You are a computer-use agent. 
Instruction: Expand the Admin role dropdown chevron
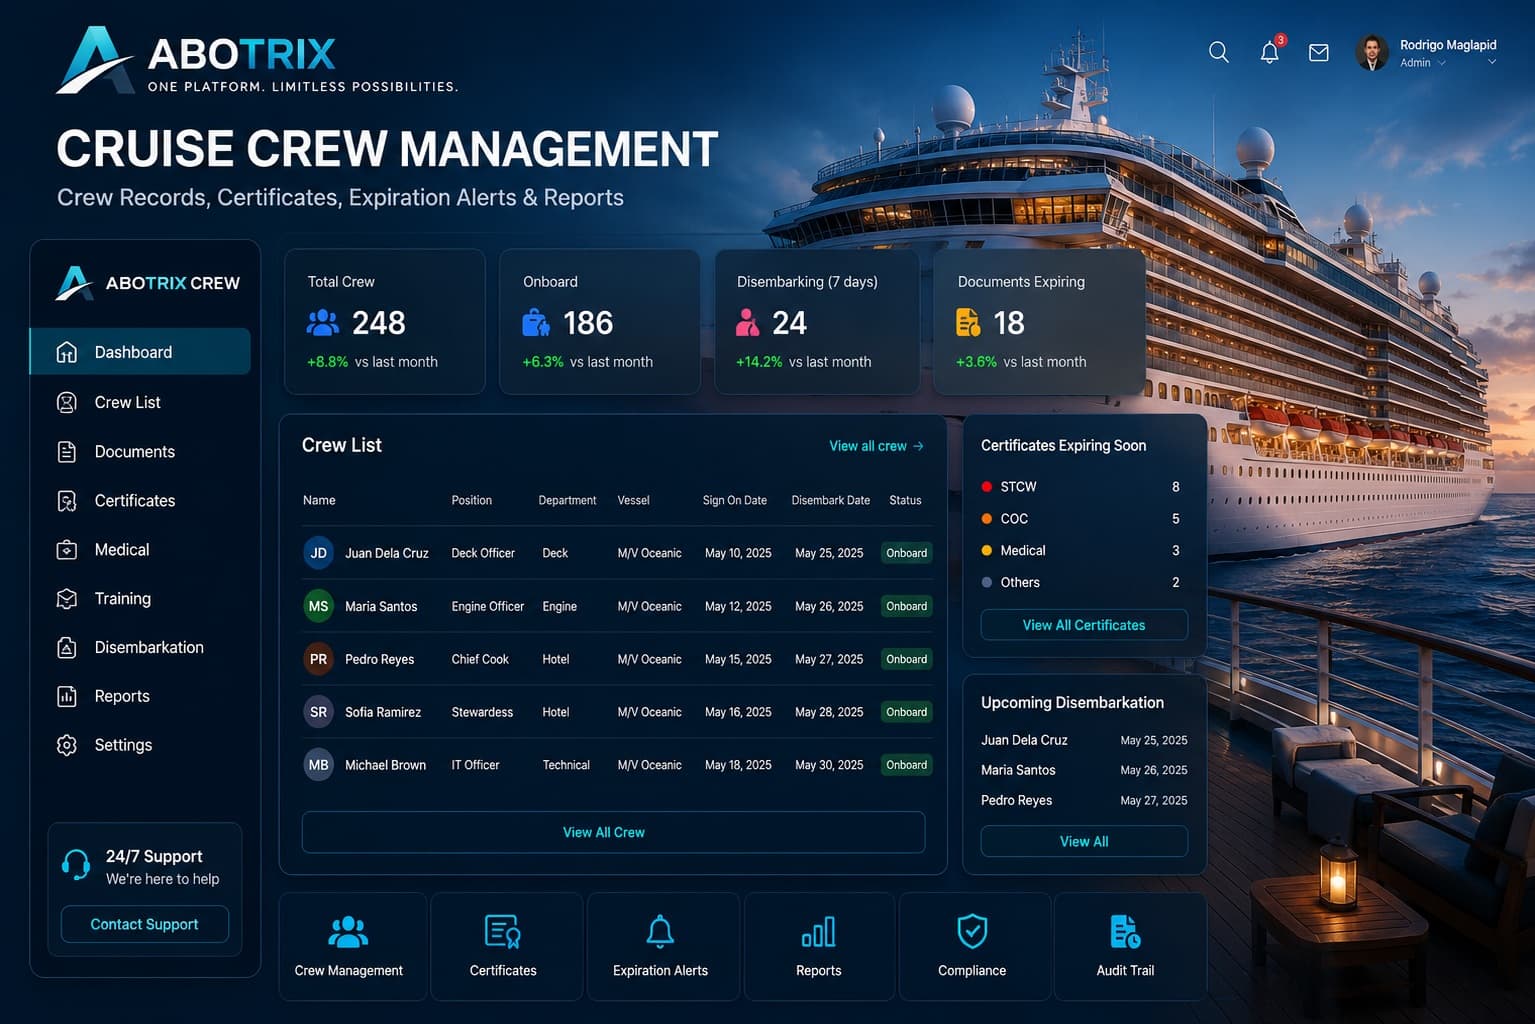coord(1442,63)
